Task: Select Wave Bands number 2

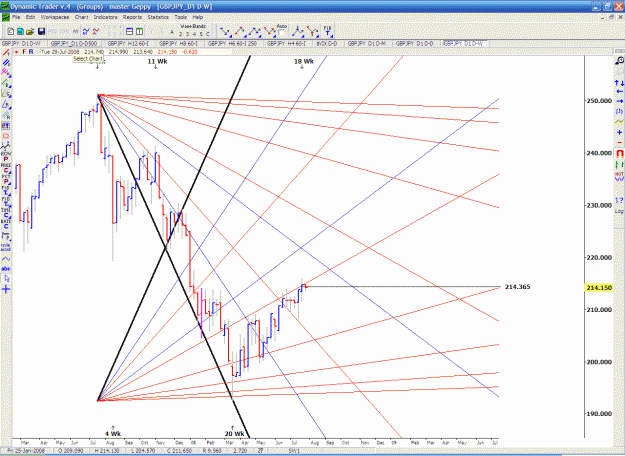Action: coord(181,34)
